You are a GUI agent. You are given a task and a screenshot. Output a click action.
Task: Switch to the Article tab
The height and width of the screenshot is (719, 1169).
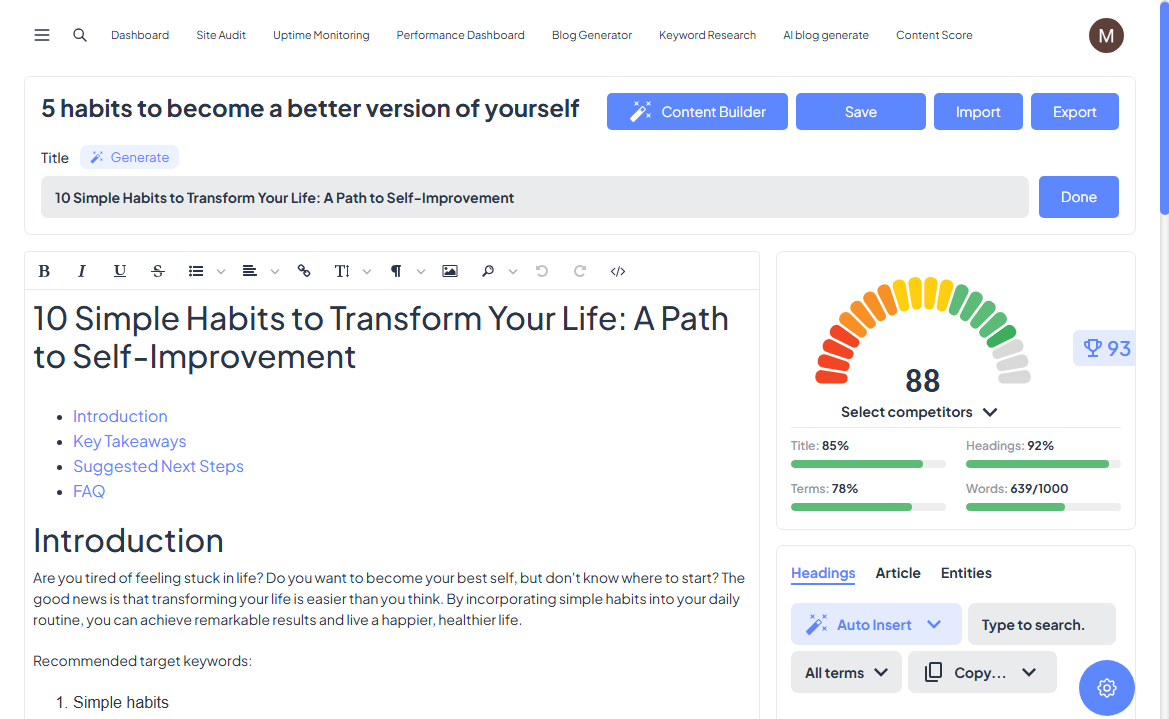[x=897, y=573]
